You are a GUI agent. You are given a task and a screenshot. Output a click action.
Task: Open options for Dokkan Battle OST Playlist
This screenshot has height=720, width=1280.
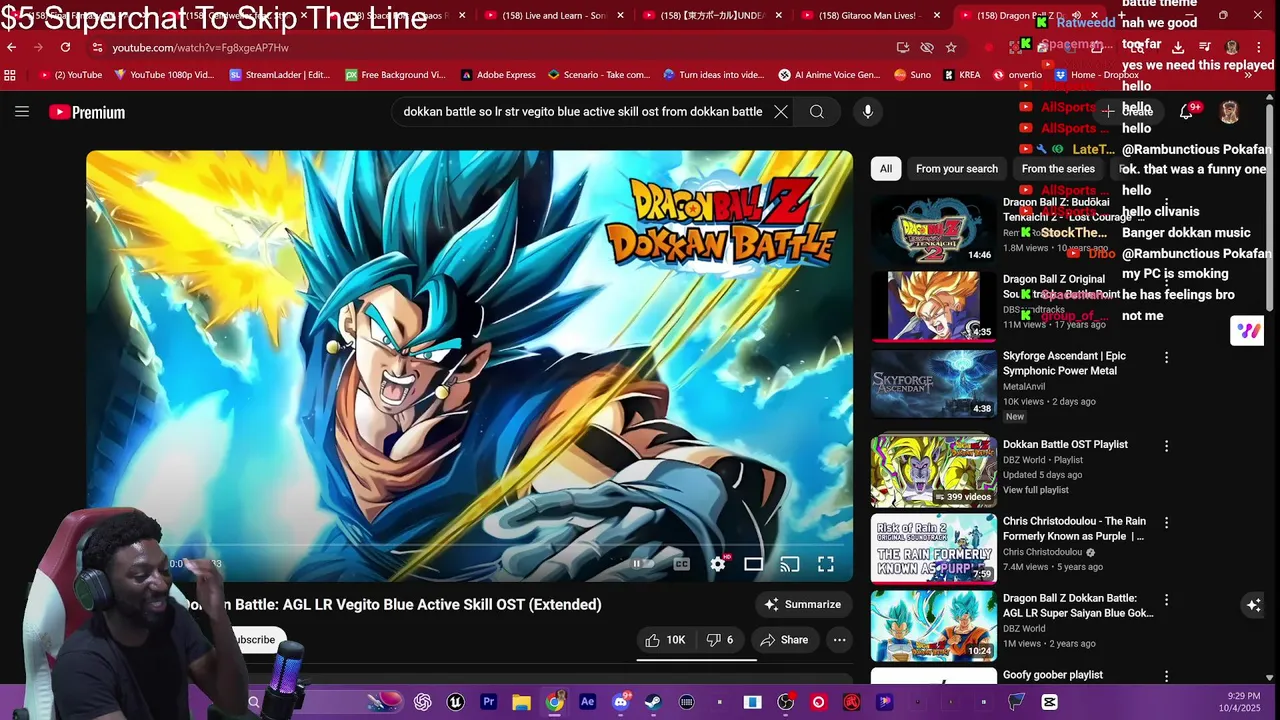click(x=1166, y=445)
